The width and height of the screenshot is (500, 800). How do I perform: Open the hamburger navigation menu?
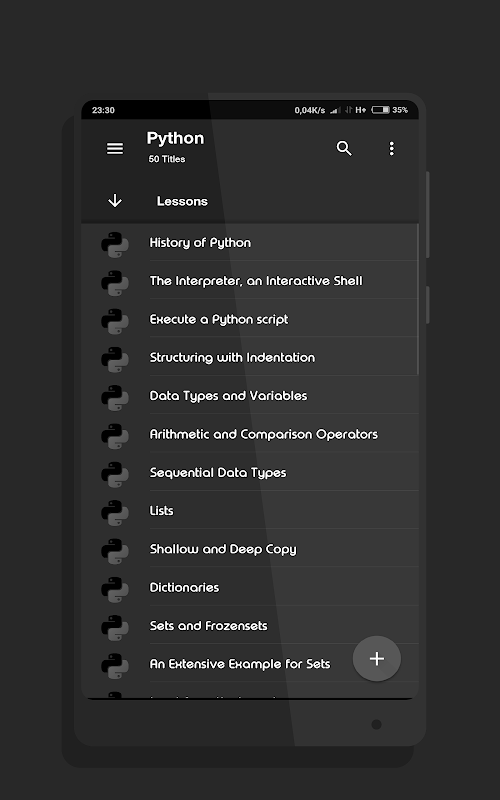pos(115,148)
